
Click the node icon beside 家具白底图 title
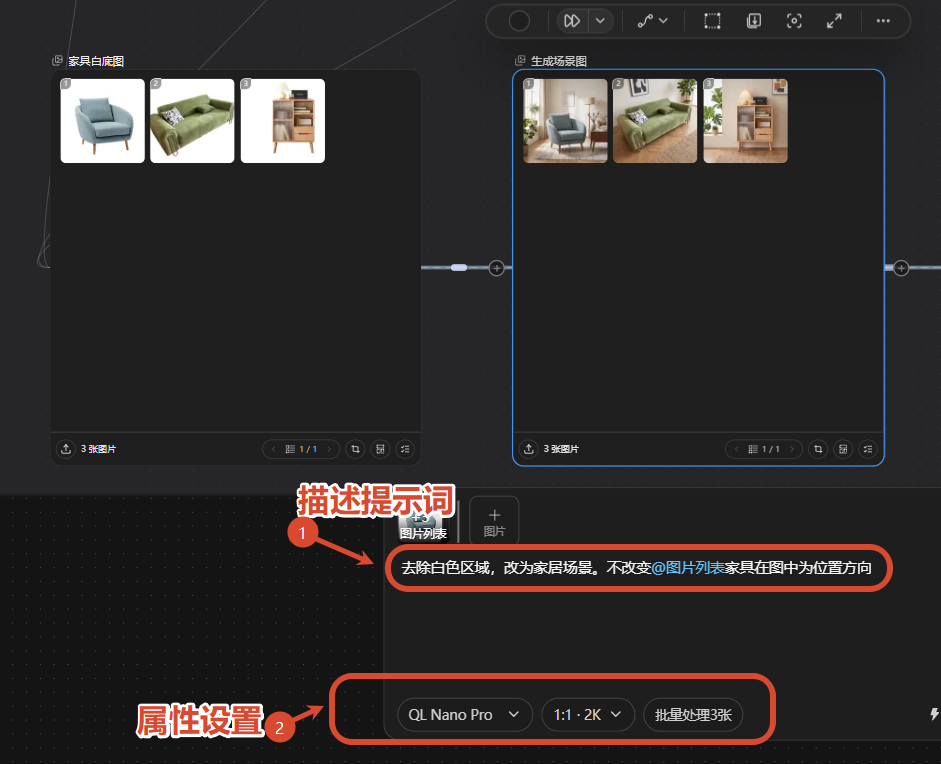[58, 61]
